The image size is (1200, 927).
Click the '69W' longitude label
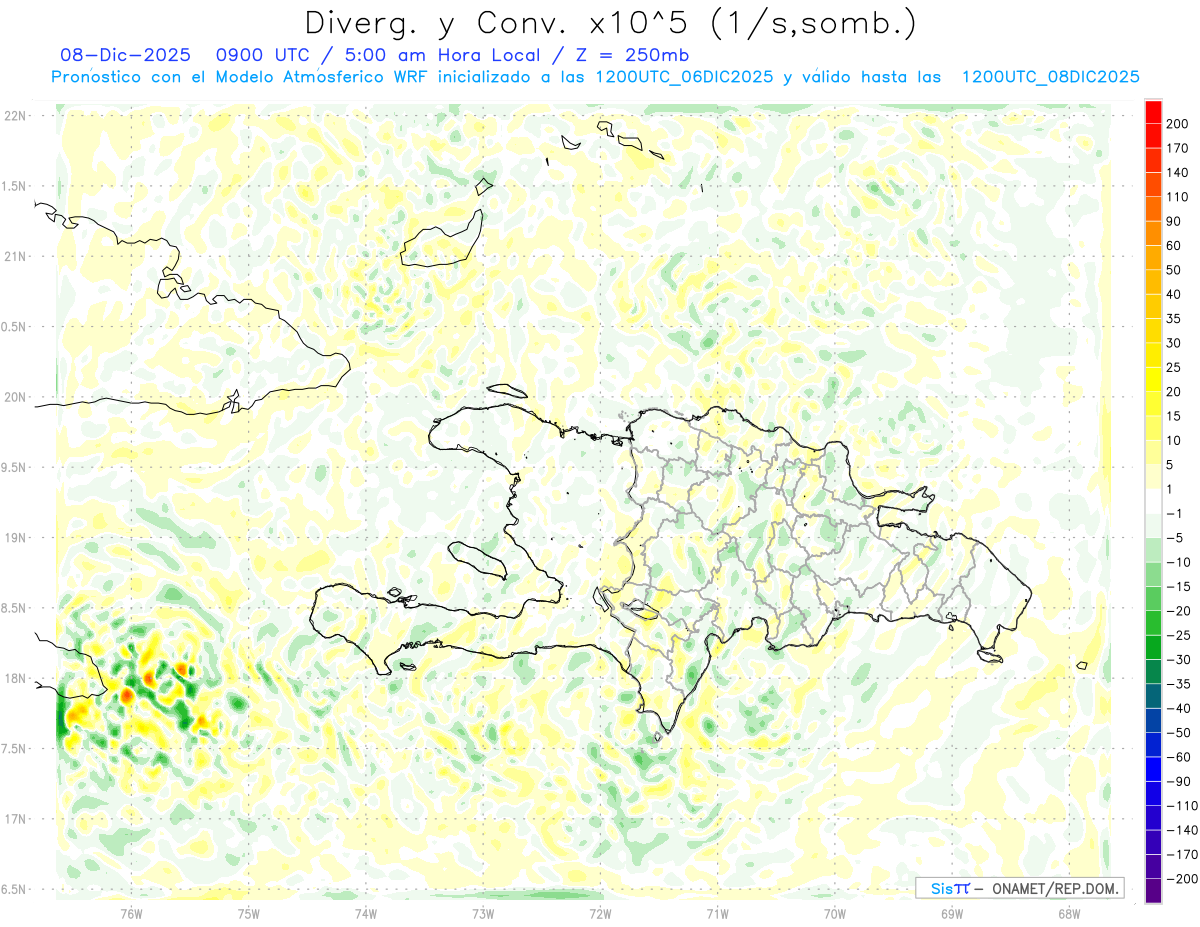pyautogui.click(x=952, y=913)
